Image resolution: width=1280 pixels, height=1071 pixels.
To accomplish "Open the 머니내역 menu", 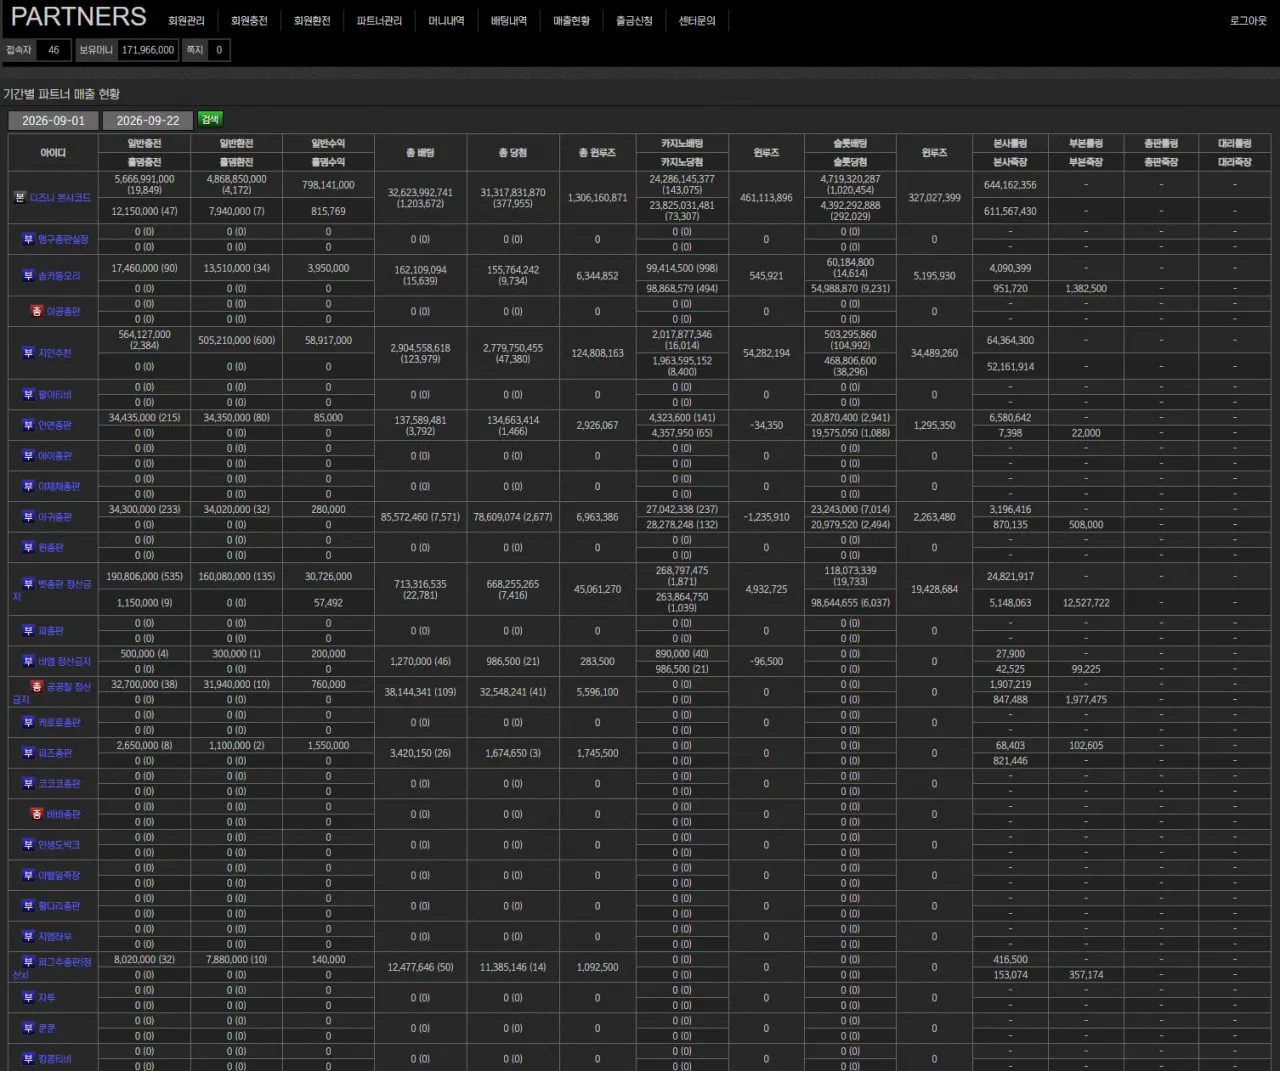I will (446, 20).
